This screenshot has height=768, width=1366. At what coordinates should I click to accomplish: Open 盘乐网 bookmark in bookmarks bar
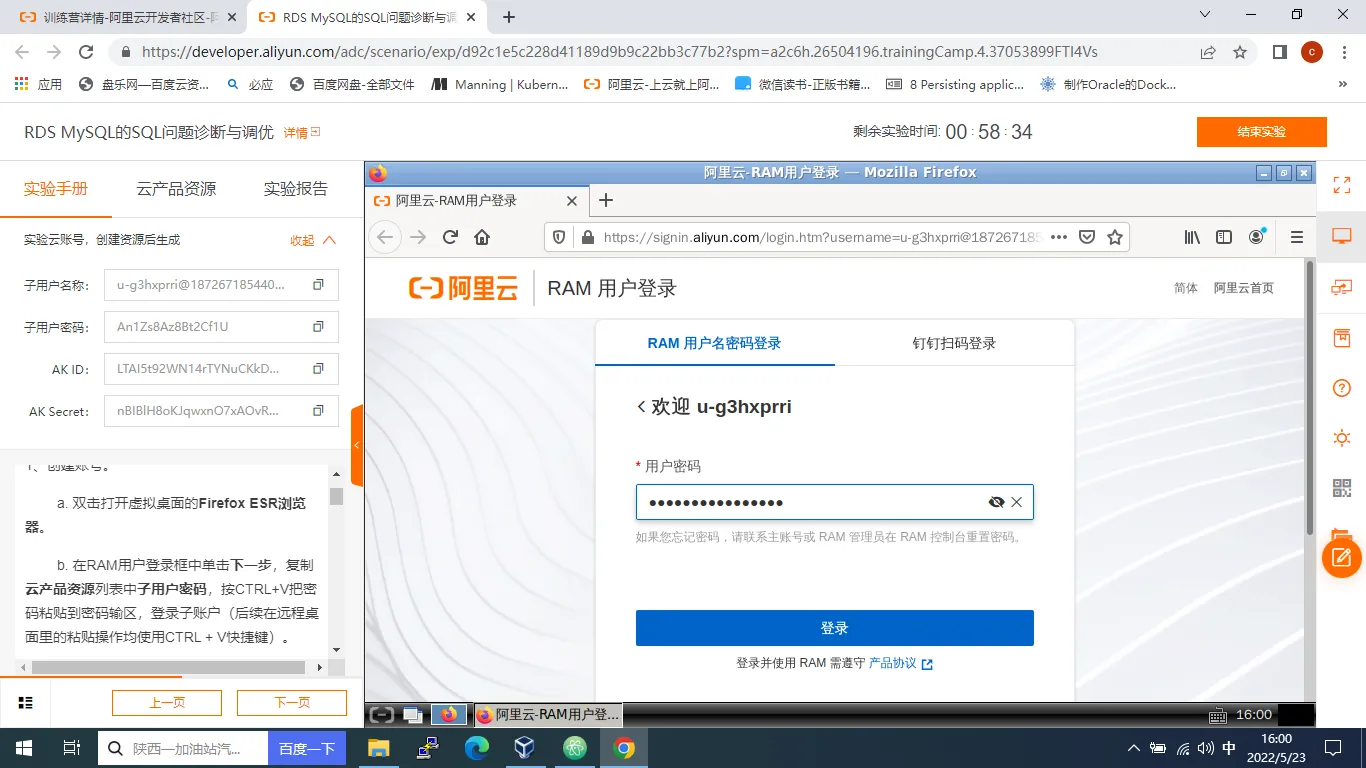[144, 85]
